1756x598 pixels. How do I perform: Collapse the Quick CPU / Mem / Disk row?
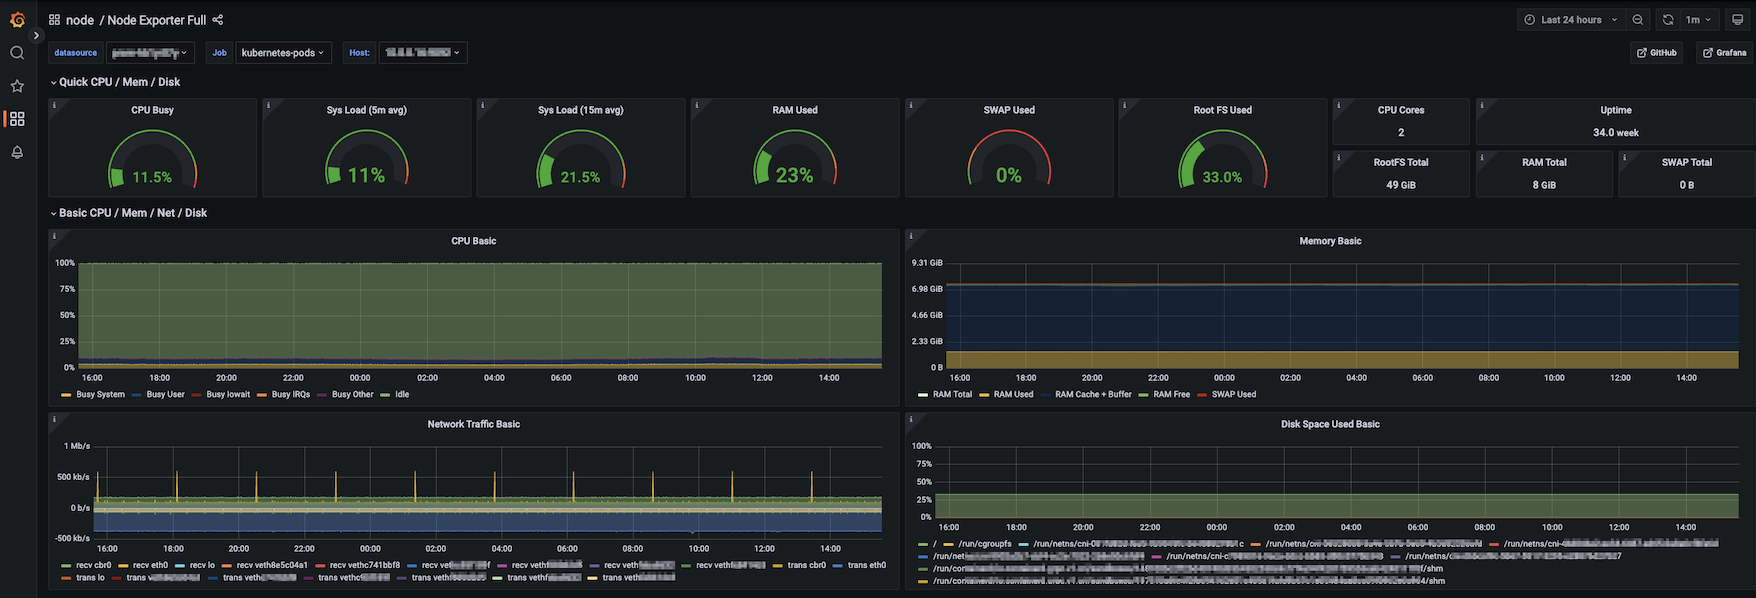[119, 82]
